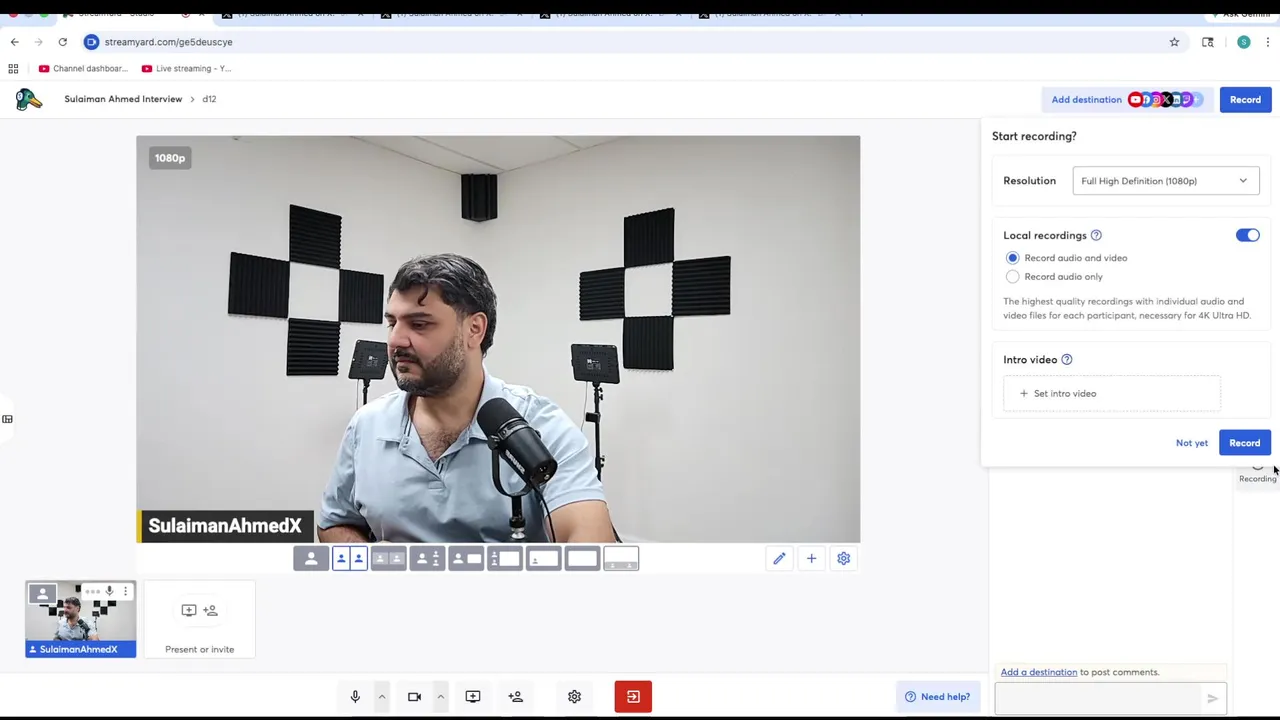Click the SulaimanAhmedX participant thumbnail
Screen dimensions: 1280x720
pos(81,619)
